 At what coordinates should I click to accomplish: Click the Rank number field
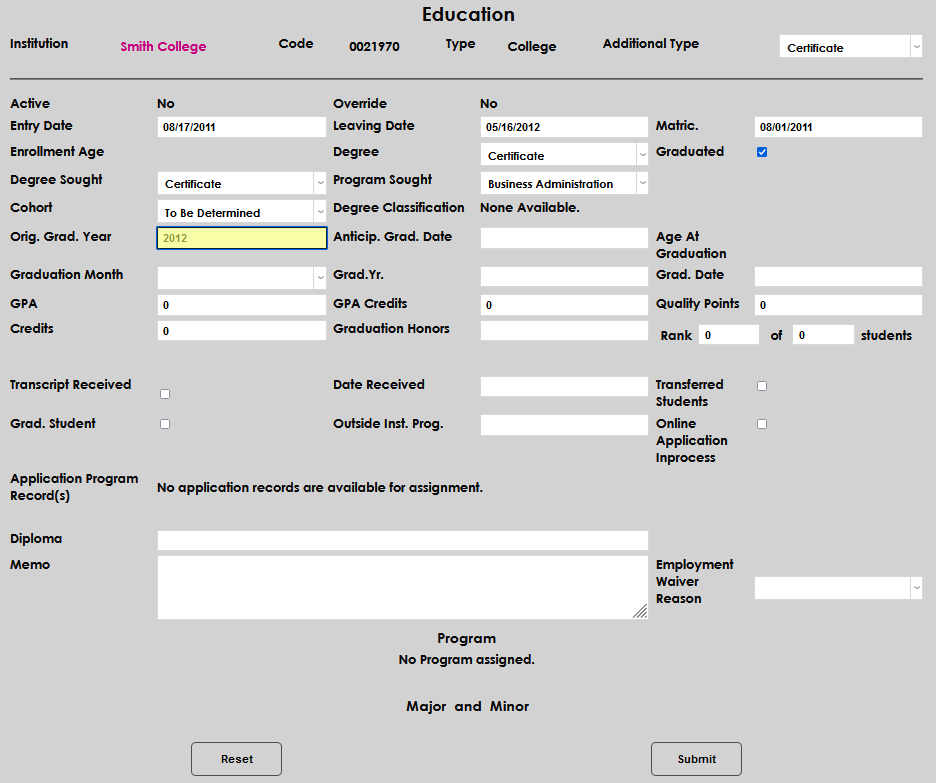coord(729,335)
